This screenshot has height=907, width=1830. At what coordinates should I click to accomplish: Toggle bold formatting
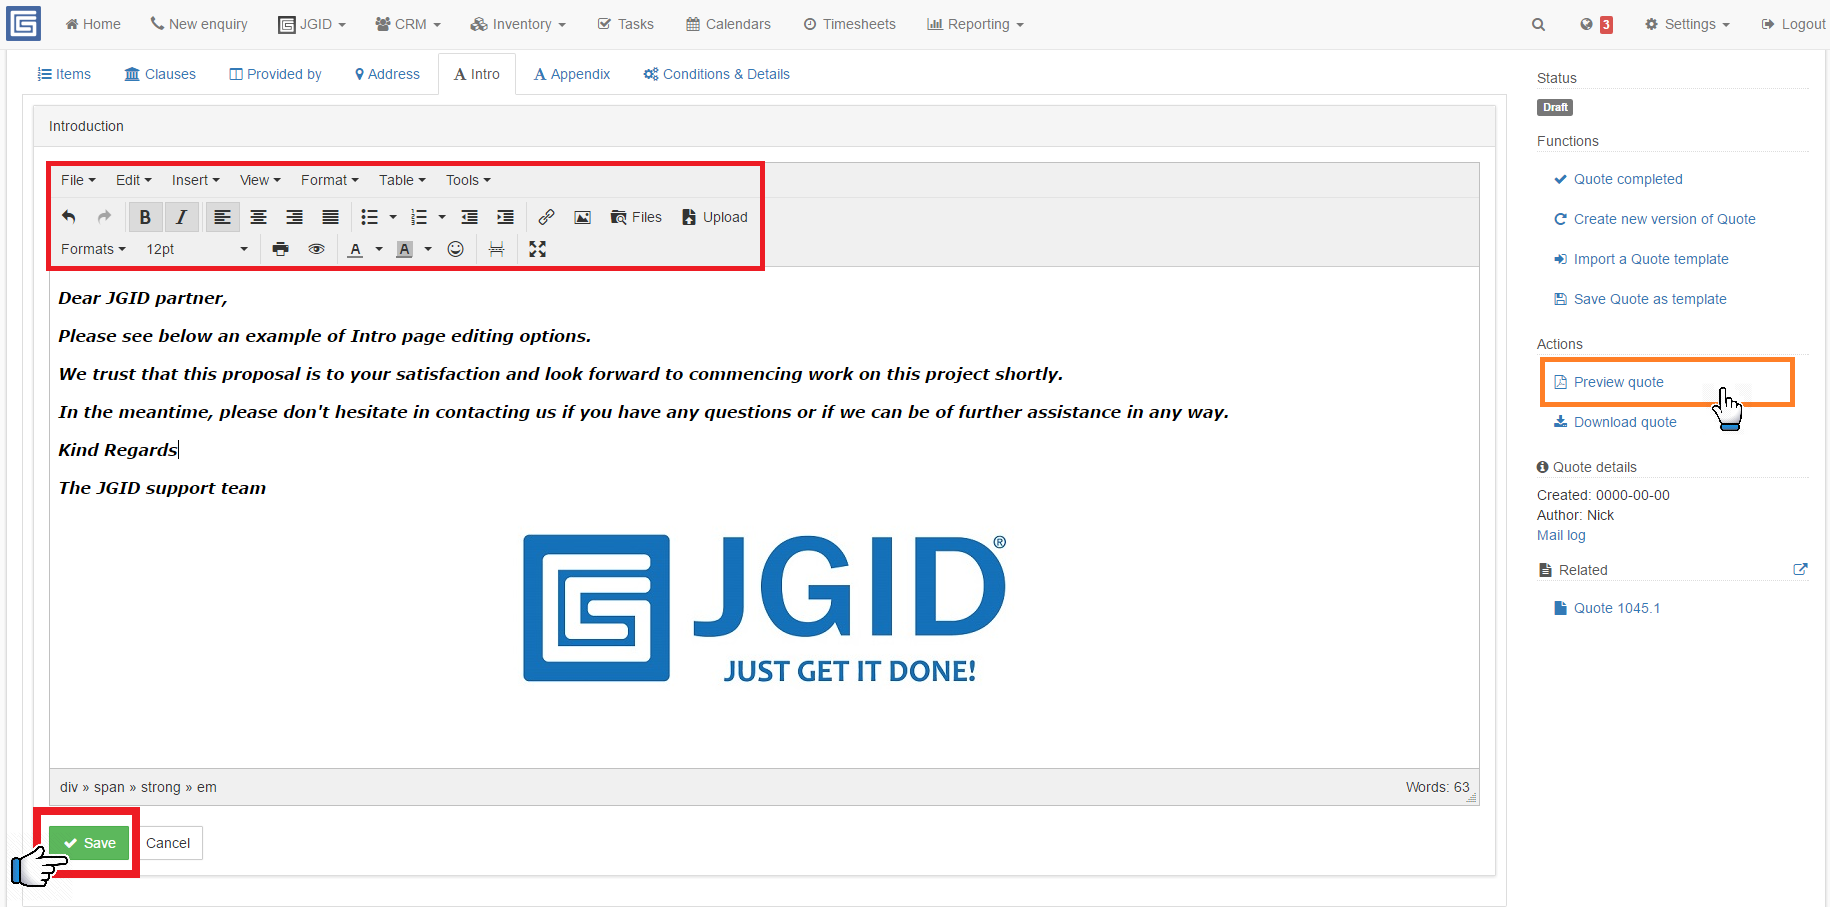coord(145,217)
